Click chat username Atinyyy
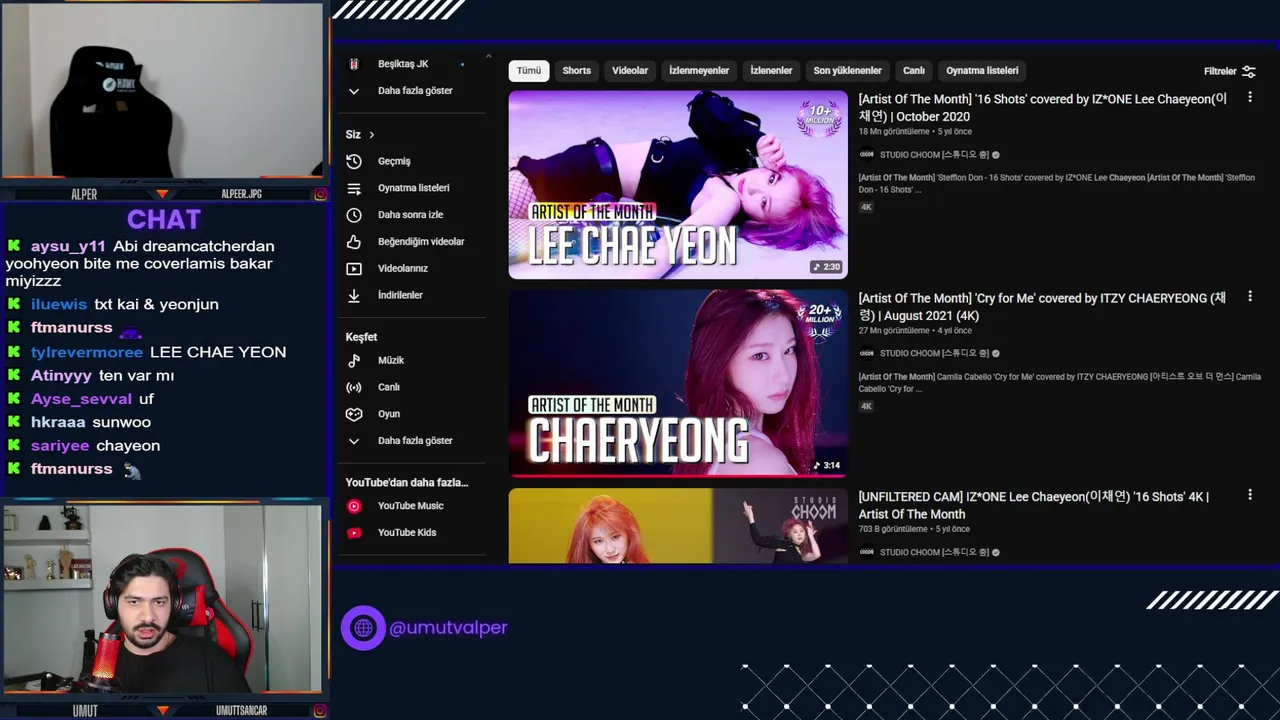1280x720 pixels. (61, 375)
